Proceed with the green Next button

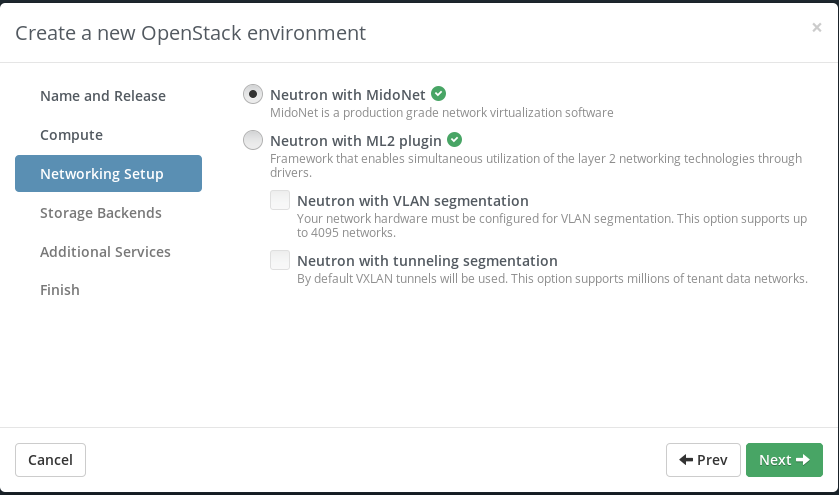(784, 460)
